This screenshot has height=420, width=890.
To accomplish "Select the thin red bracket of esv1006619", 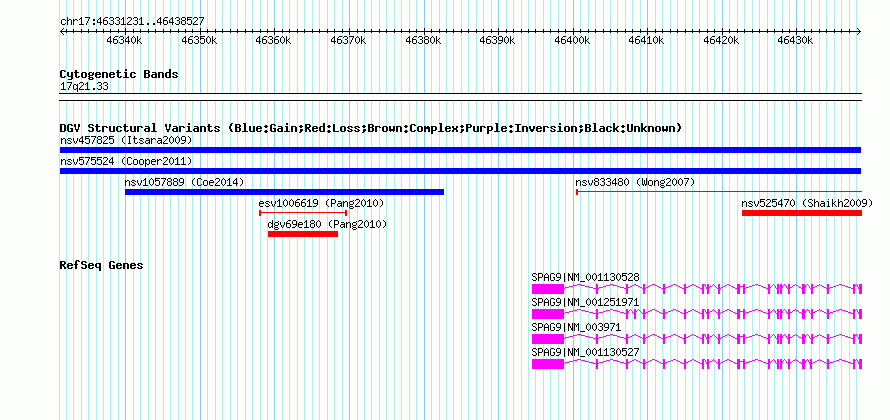I will pyautogui.click(x=303, y=213).
